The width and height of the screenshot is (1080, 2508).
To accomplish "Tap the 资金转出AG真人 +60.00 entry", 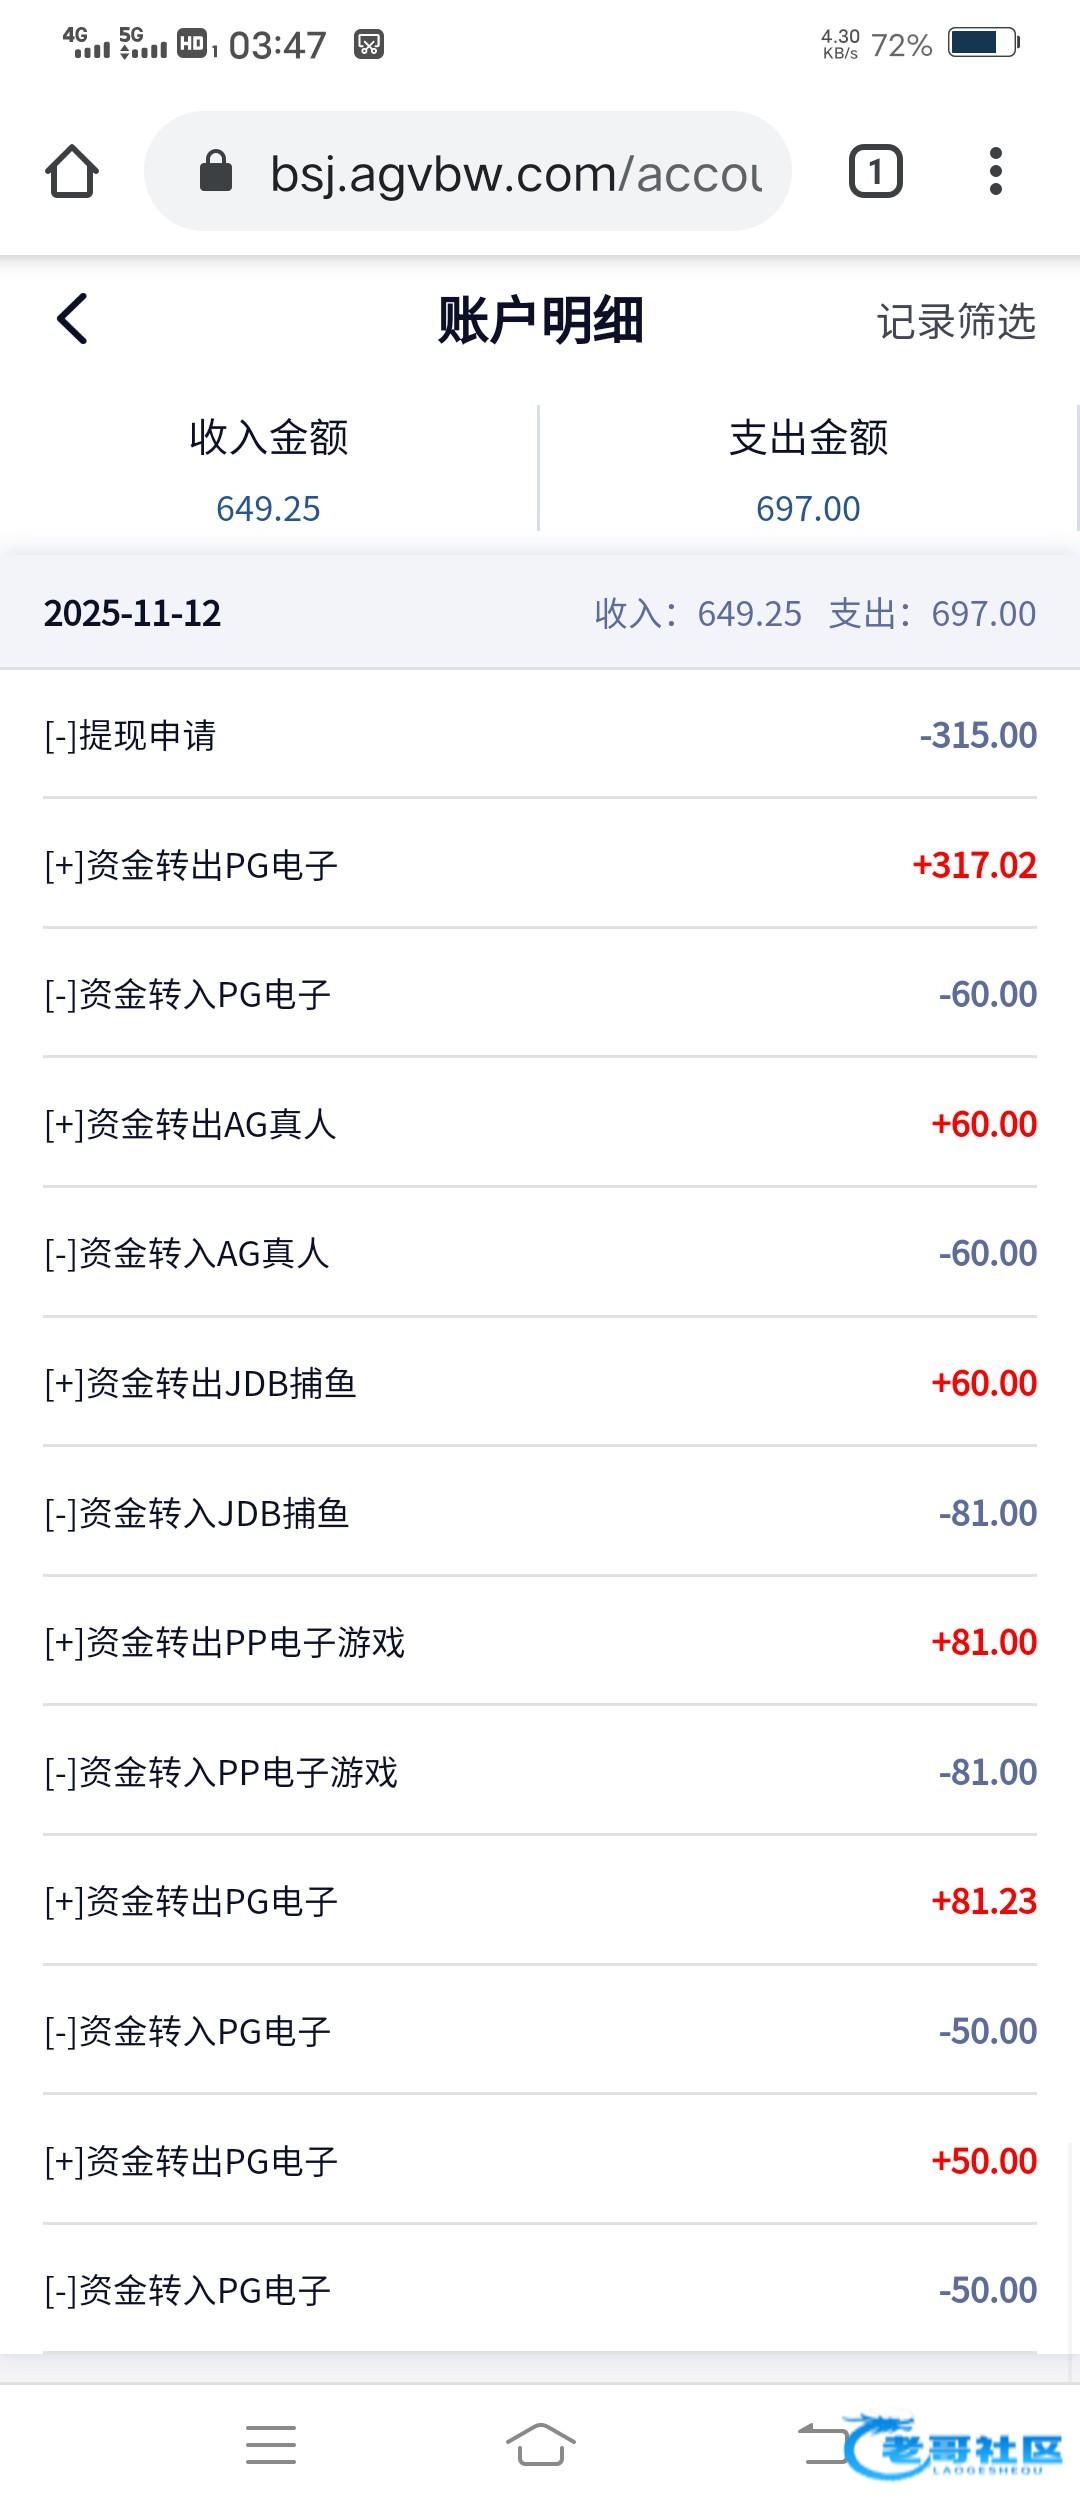I will tap(540, 1124).
